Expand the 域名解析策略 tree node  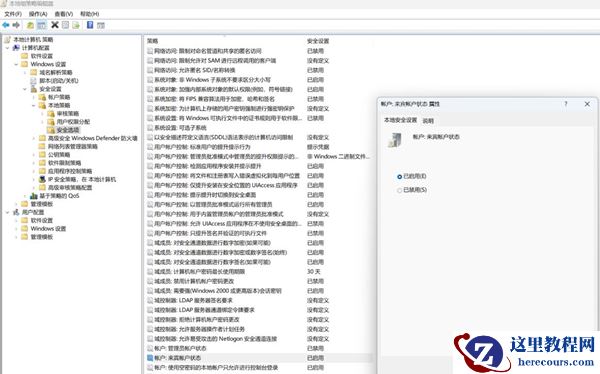(25, 72)
